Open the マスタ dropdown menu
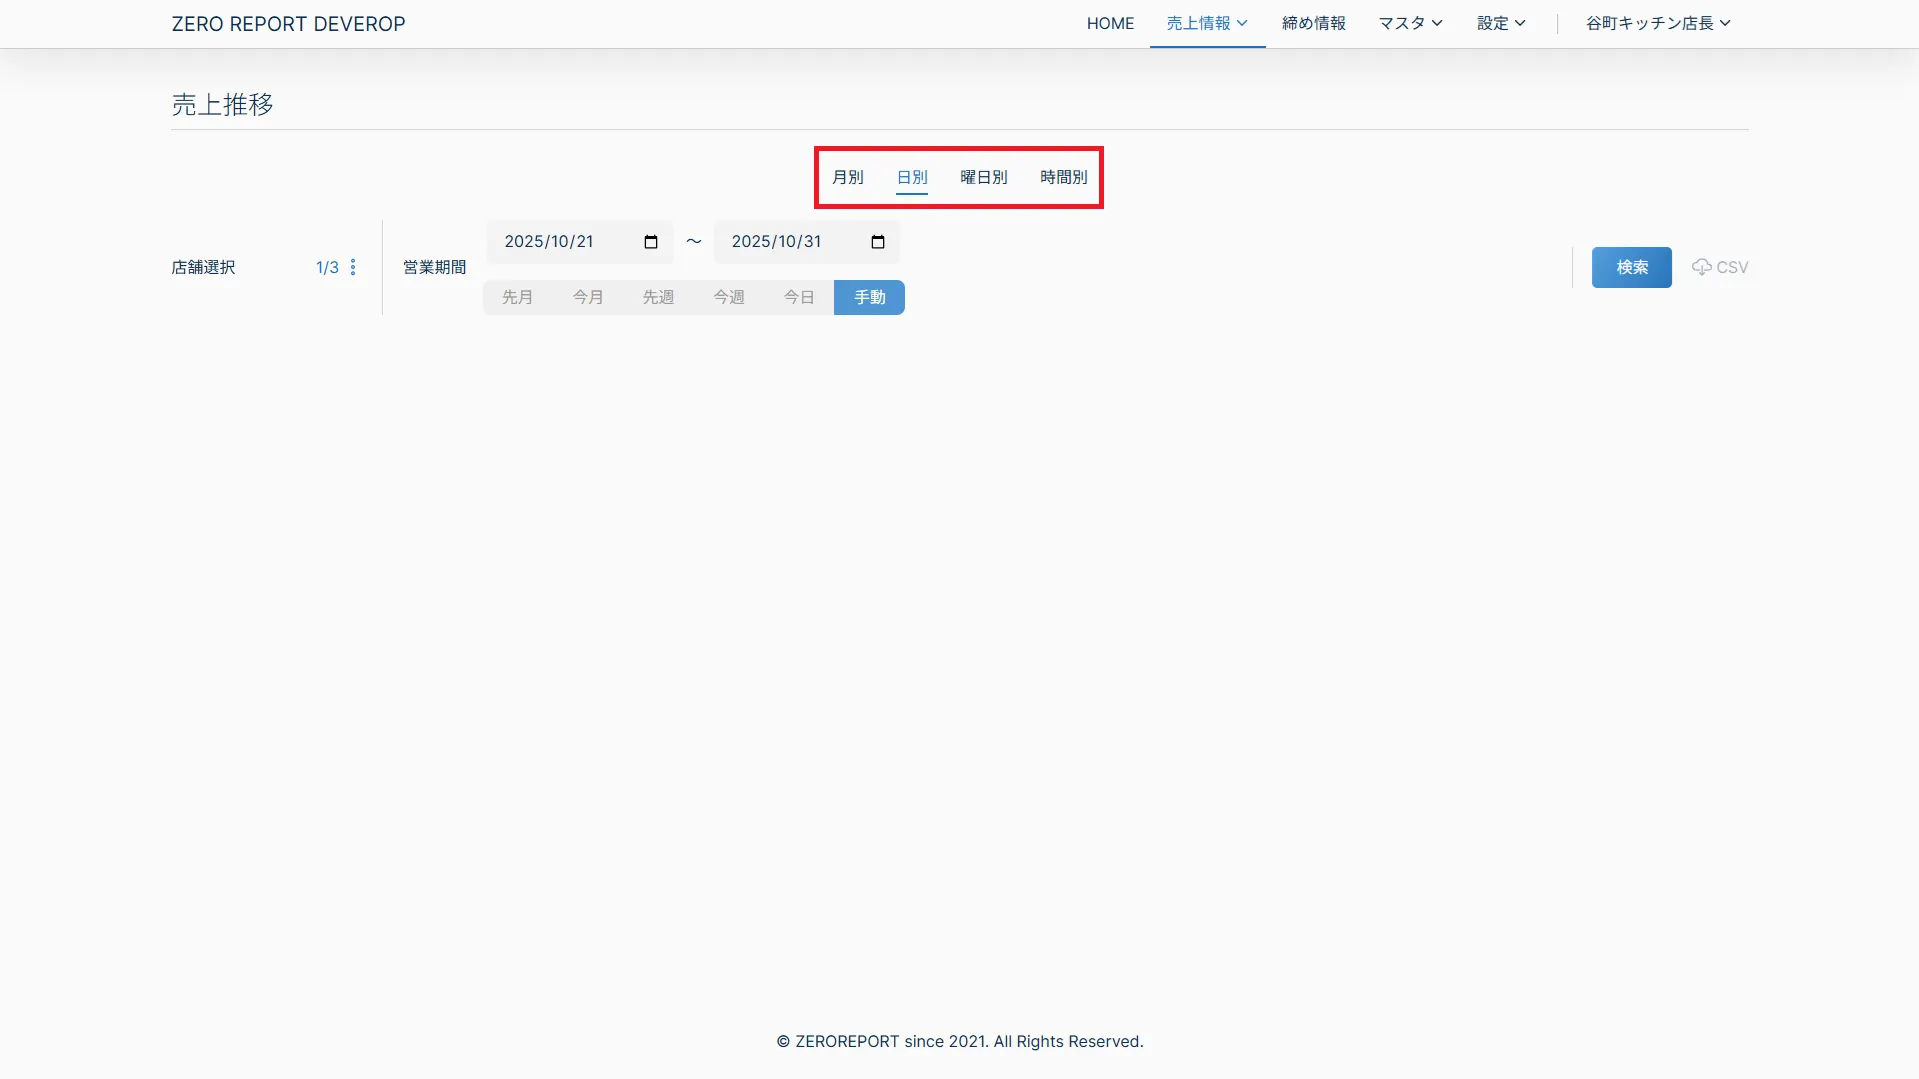The width and height of the screenshot is (1919, 1079). (x=1410, y=23)
